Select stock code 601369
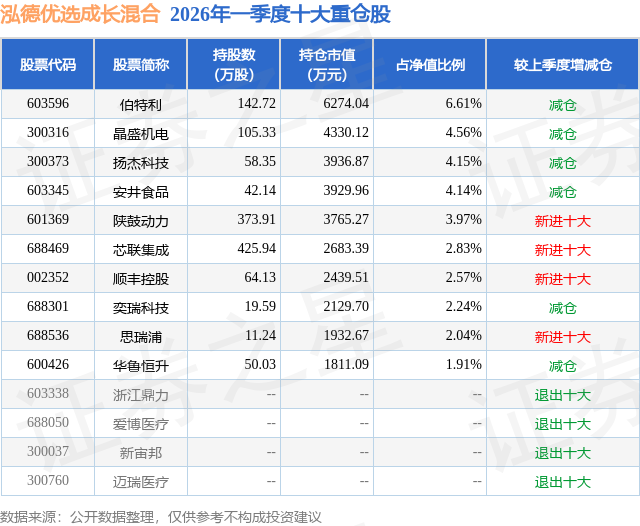The height and width of the screenshot is (526, 640). coord(48,220)
